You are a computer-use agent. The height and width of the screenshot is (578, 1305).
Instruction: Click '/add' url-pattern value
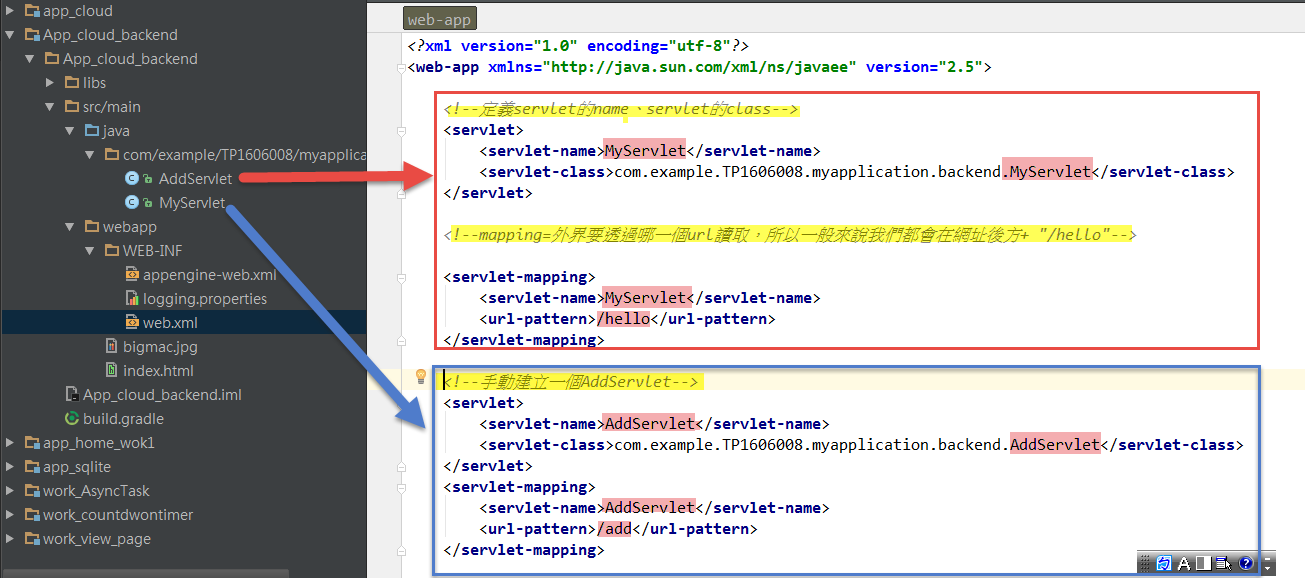[x=614, y=529]
